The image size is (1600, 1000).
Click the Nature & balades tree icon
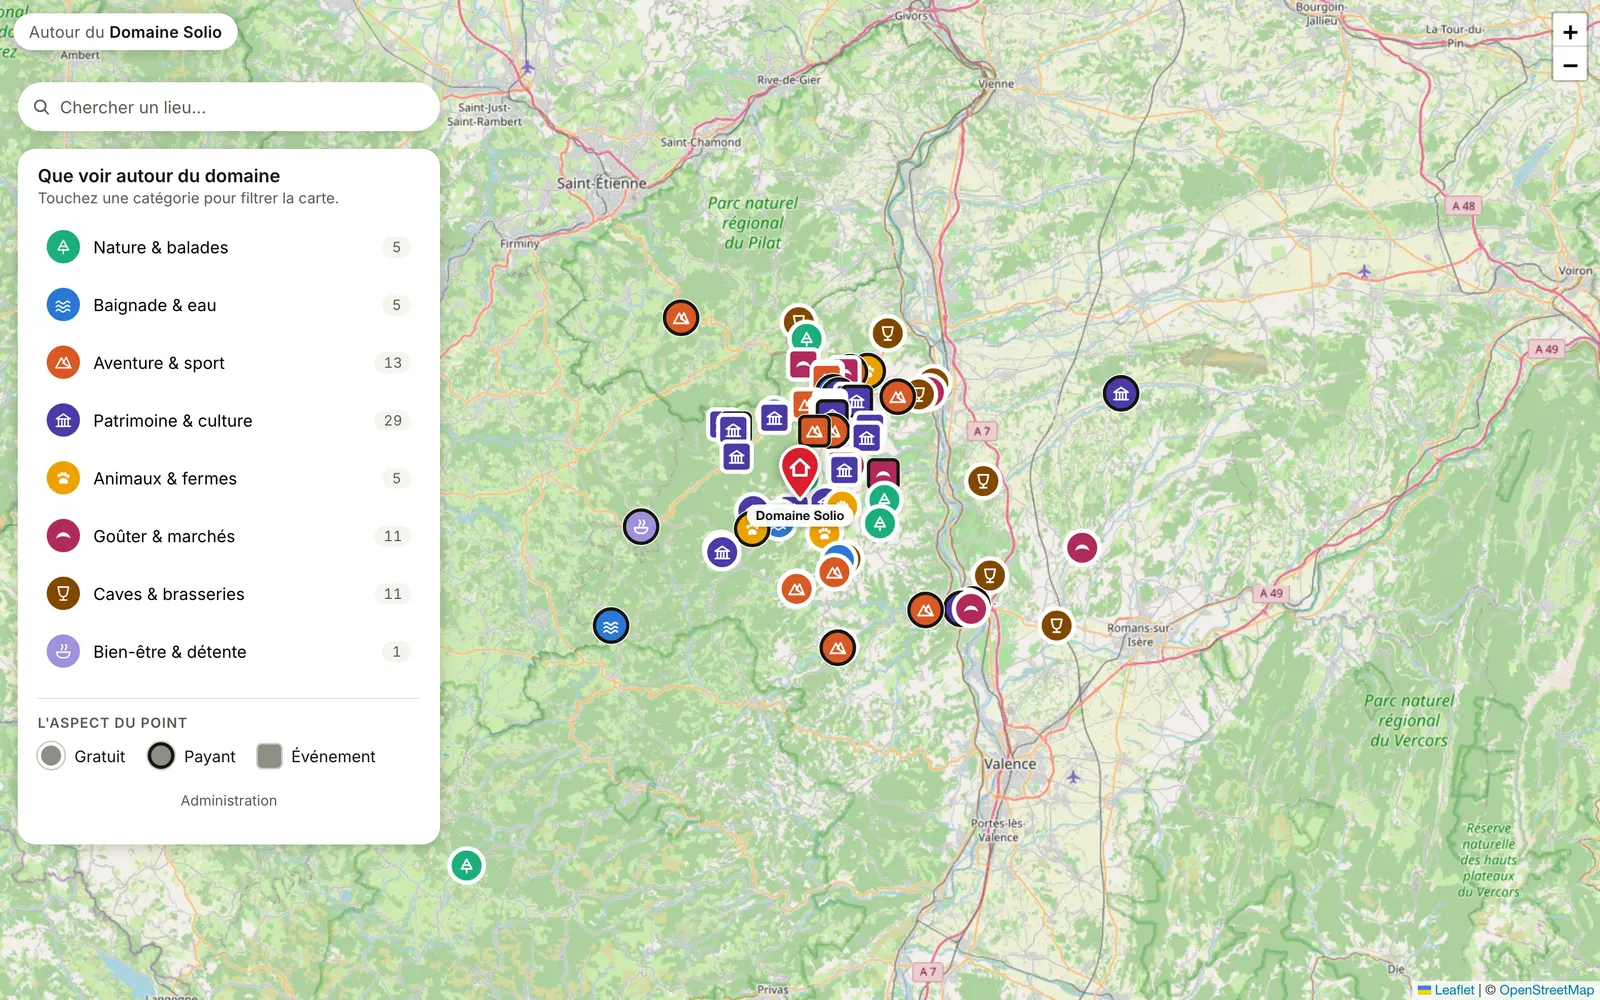[63, 247]
